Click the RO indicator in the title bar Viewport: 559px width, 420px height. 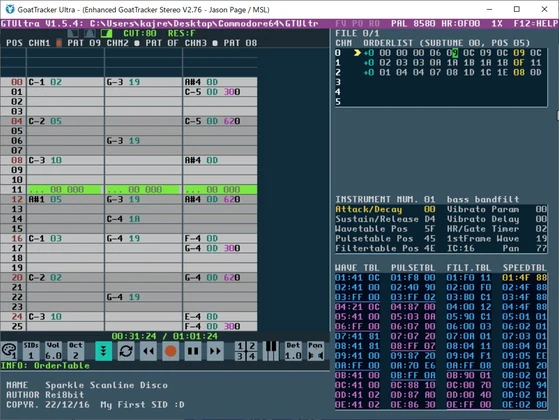pyautogui.click(x=374, y=24)
